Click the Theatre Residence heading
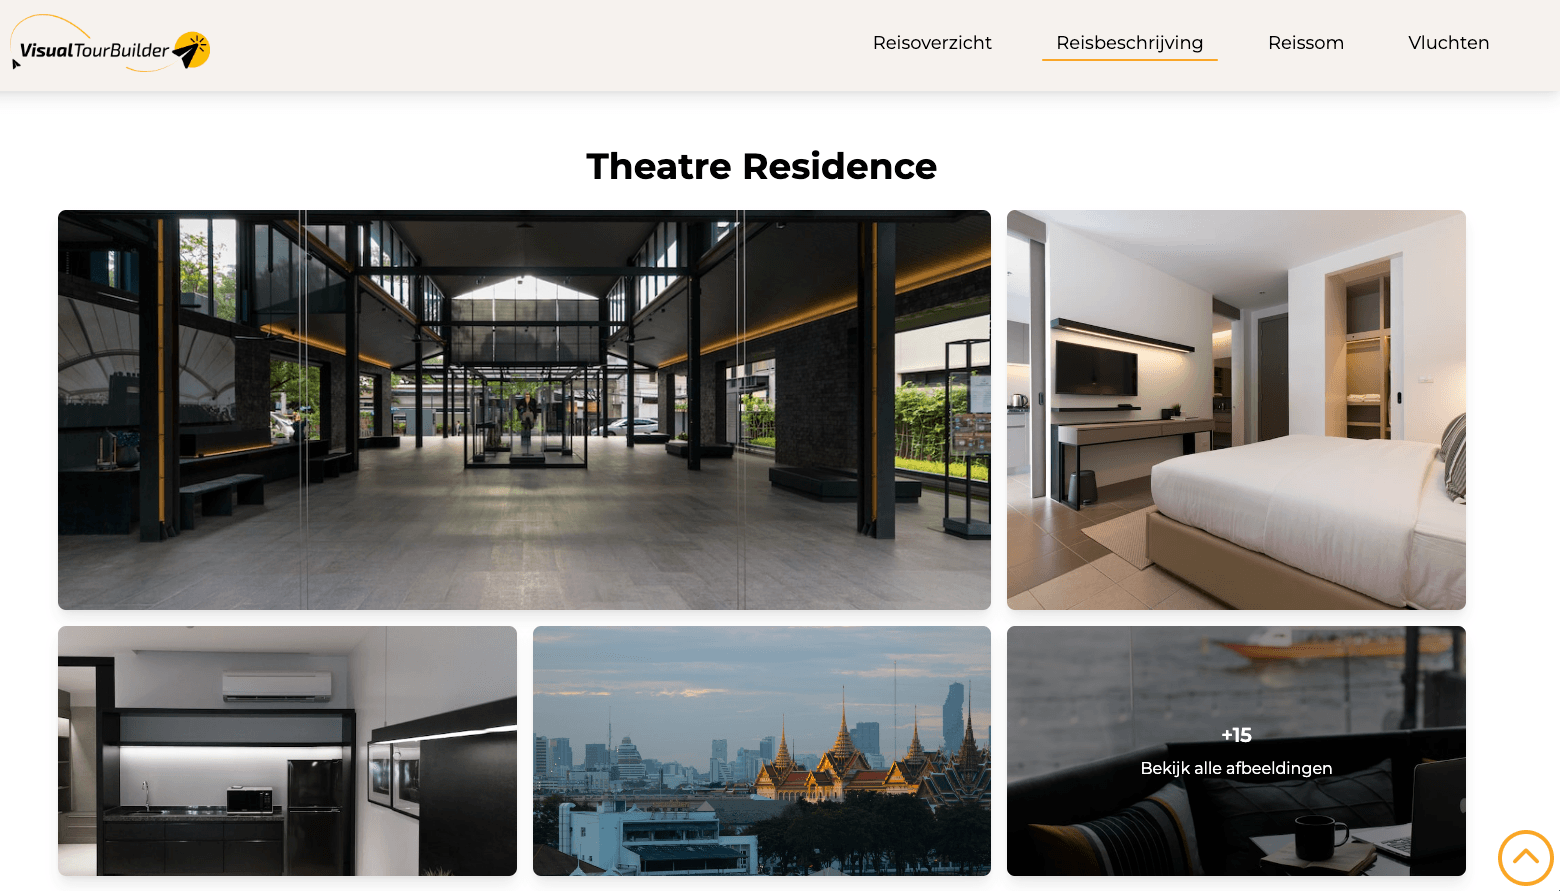This screenshot has width=1560, height=891. [x=761, y=166]
